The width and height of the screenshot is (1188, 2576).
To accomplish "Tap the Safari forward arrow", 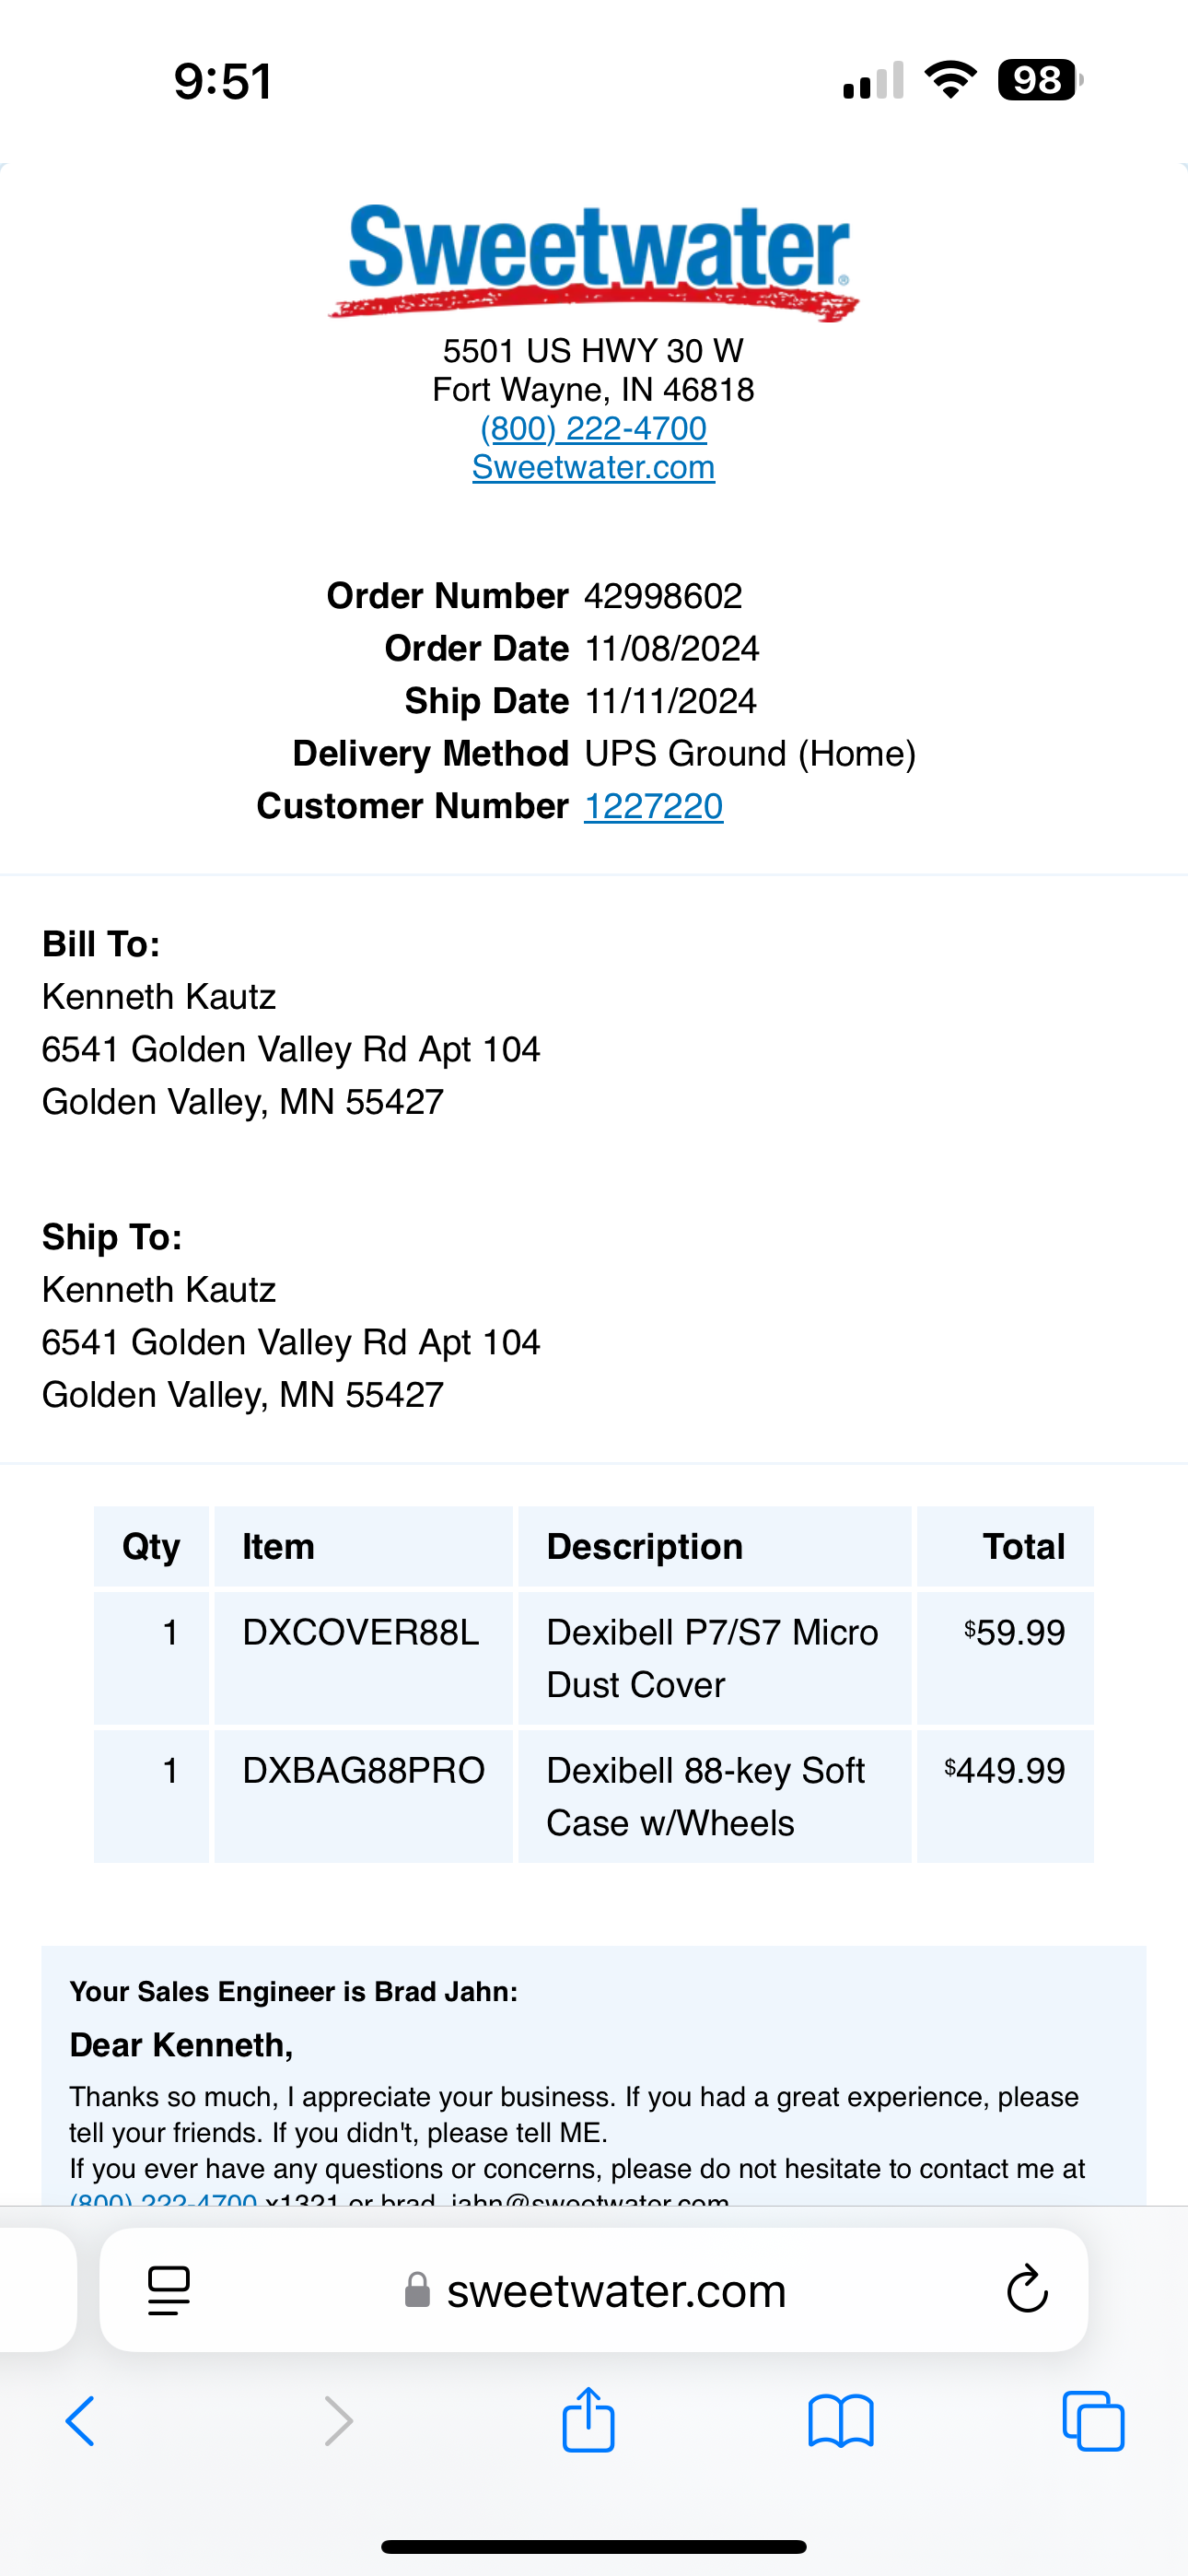I will [x=338, y=2421].
